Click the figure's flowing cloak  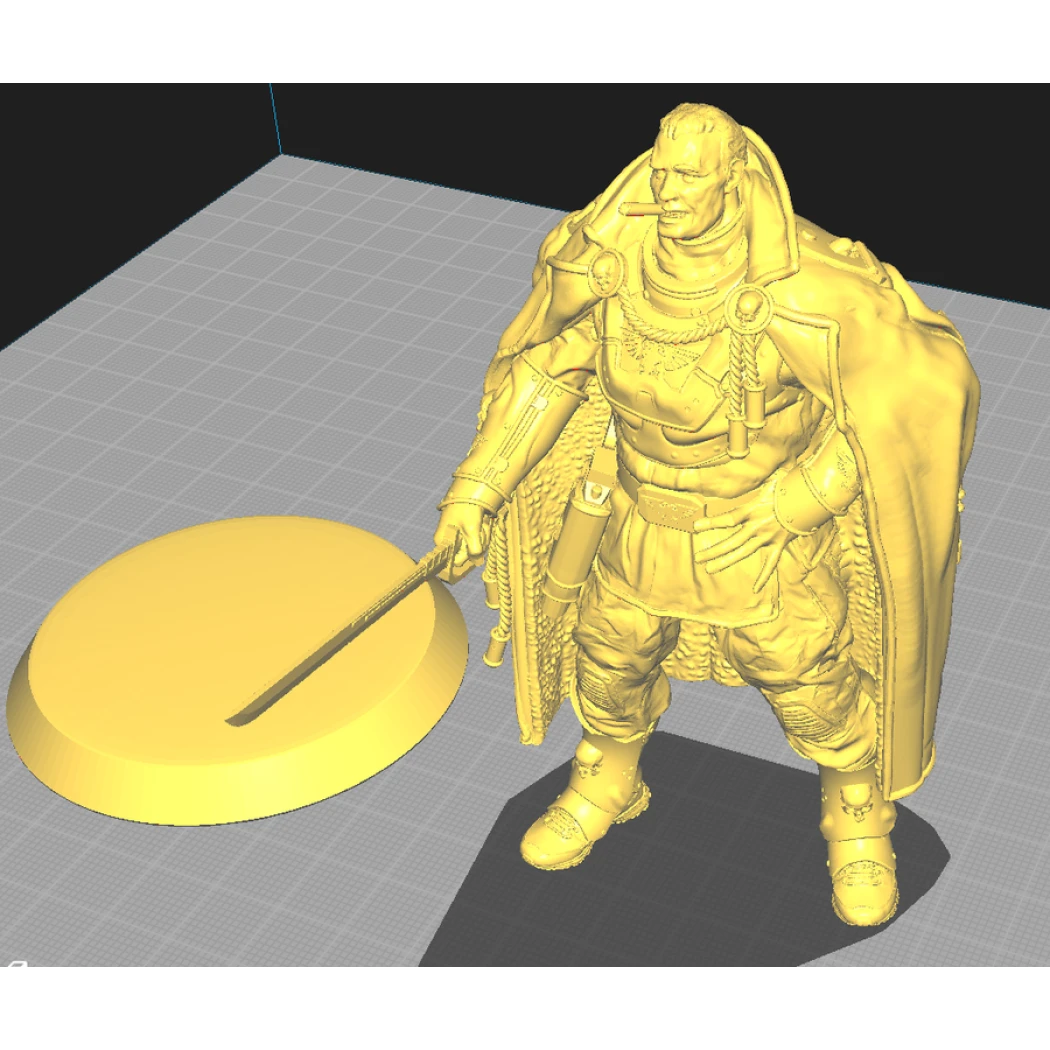click(x=900, y=450)
